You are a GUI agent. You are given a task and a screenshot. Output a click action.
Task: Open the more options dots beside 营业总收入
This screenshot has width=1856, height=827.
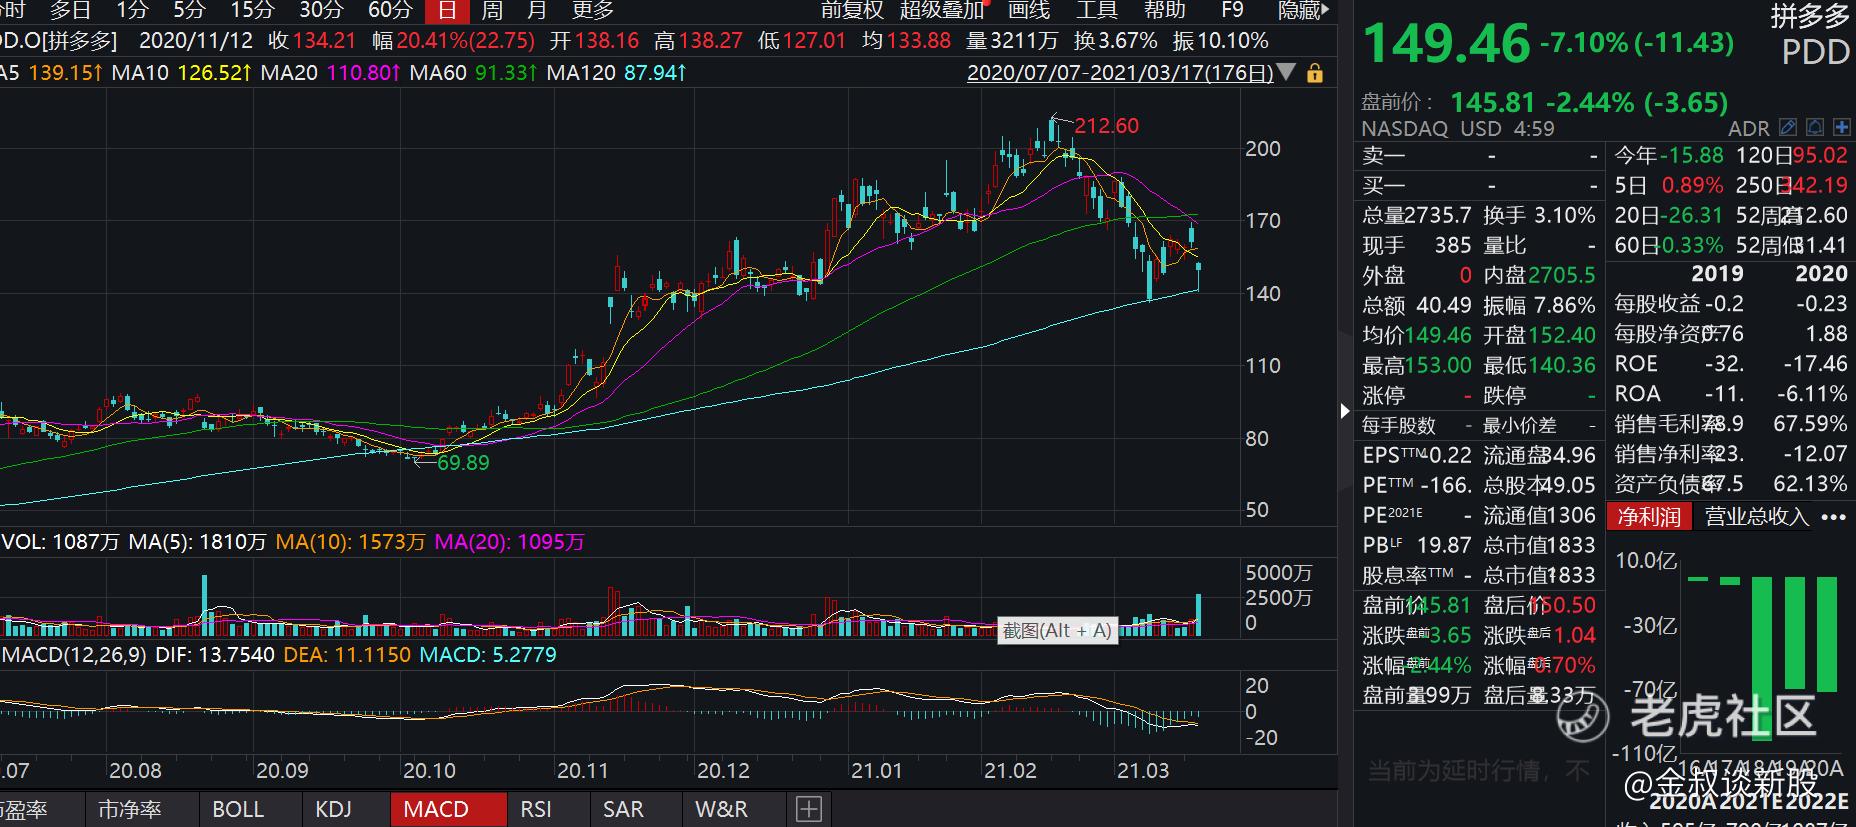pos(1833,517)
